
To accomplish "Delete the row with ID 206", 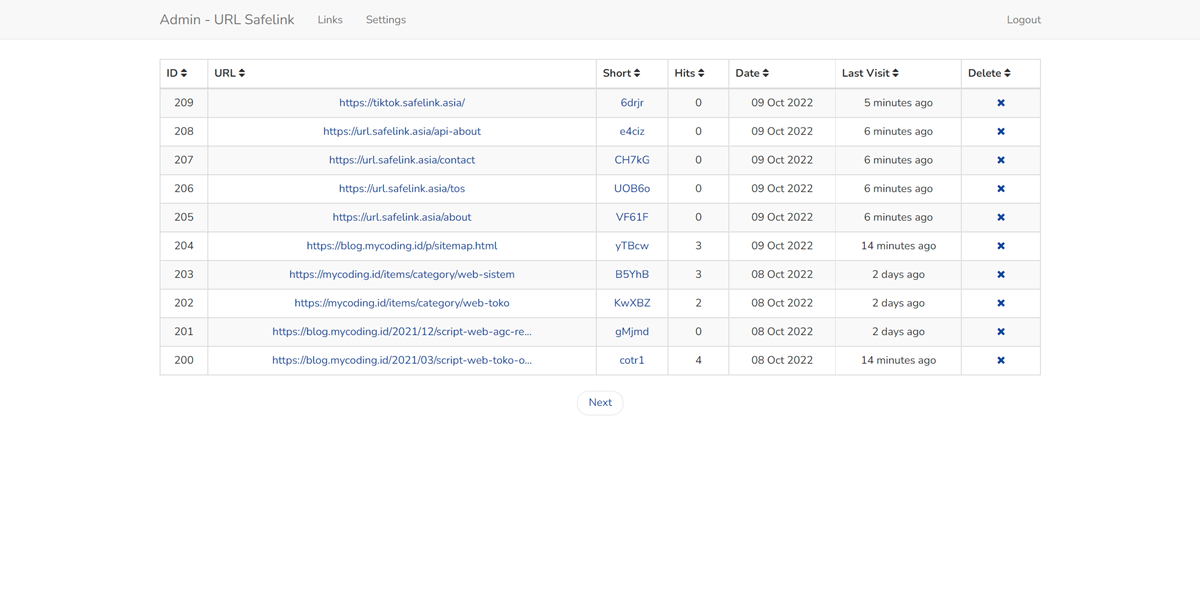I will (1001, 189).
